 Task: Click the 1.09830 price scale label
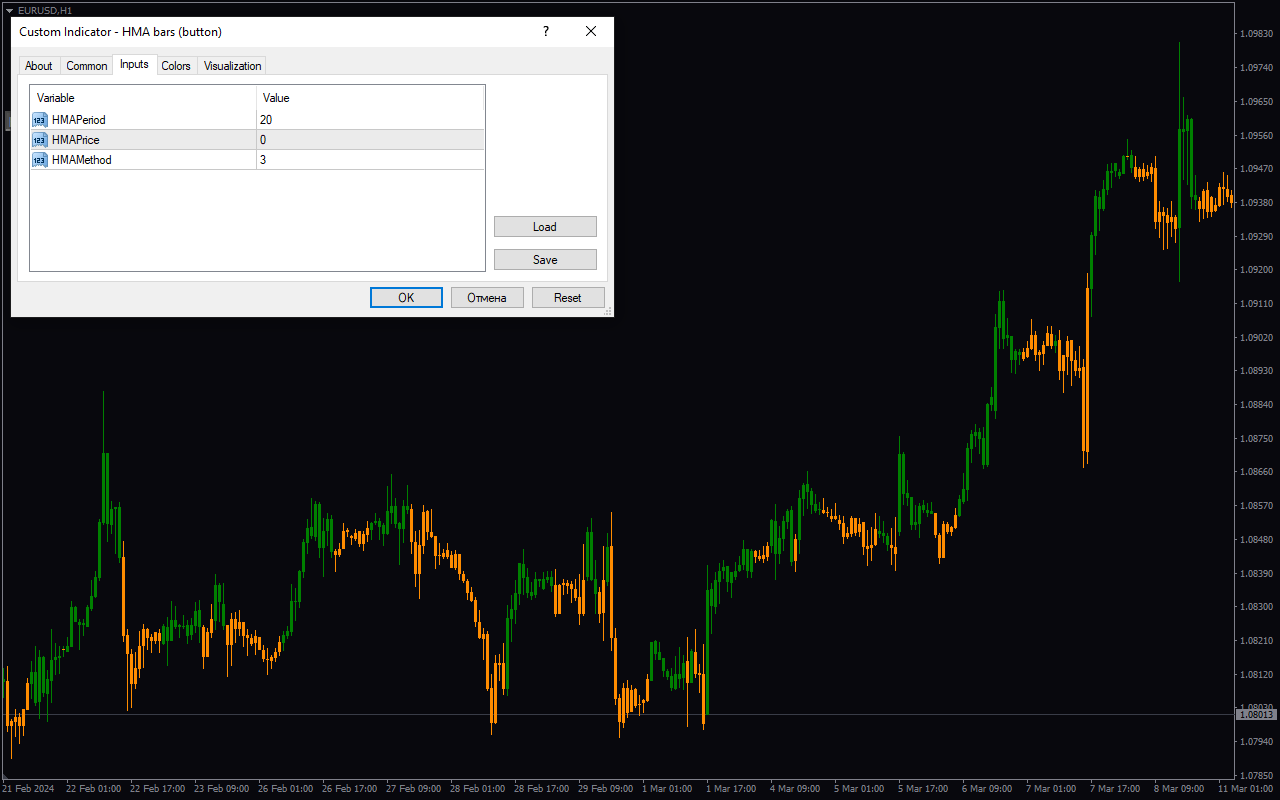pyautogui.click(x=1257, y=34)
